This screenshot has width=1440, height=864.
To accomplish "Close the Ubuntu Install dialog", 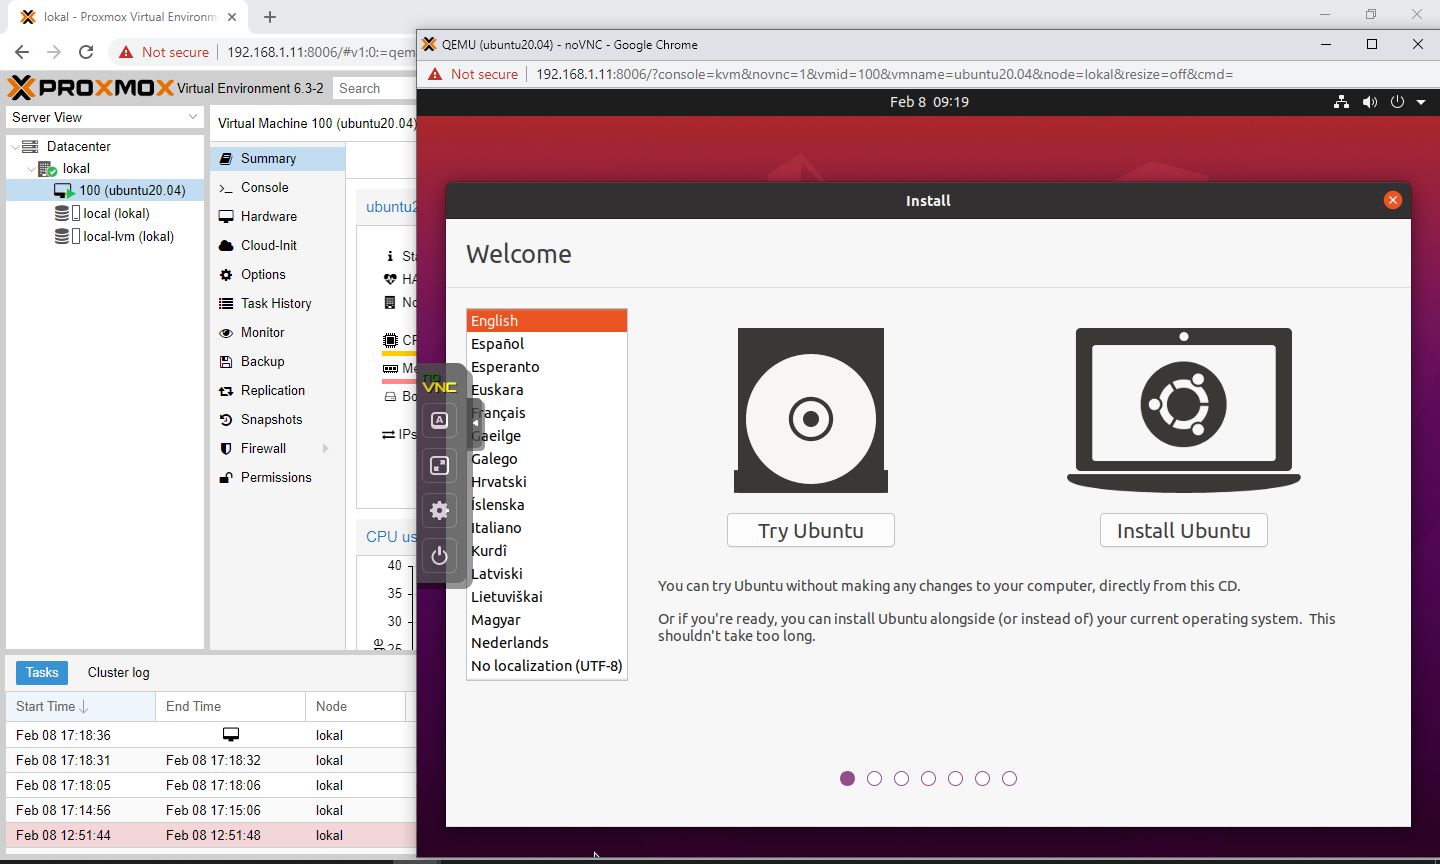I will point(1392,200).
